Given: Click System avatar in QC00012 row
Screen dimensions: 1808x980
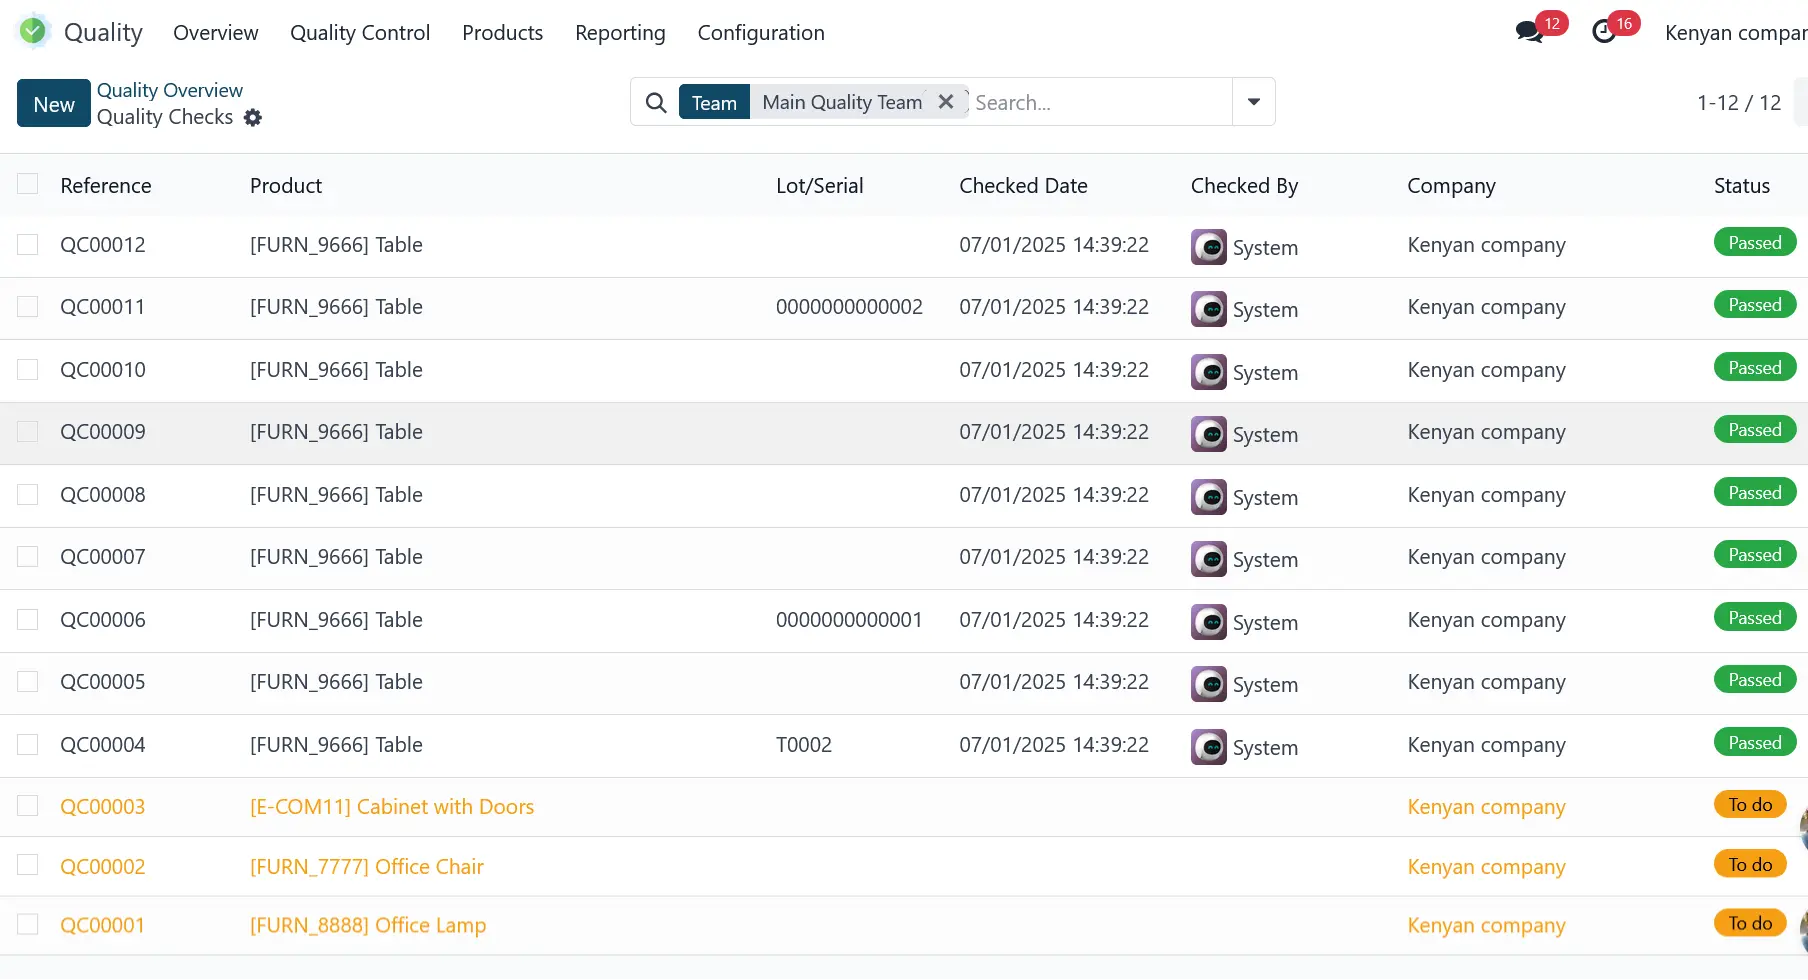Looking at the screenshot, I should pos(1208,247).
